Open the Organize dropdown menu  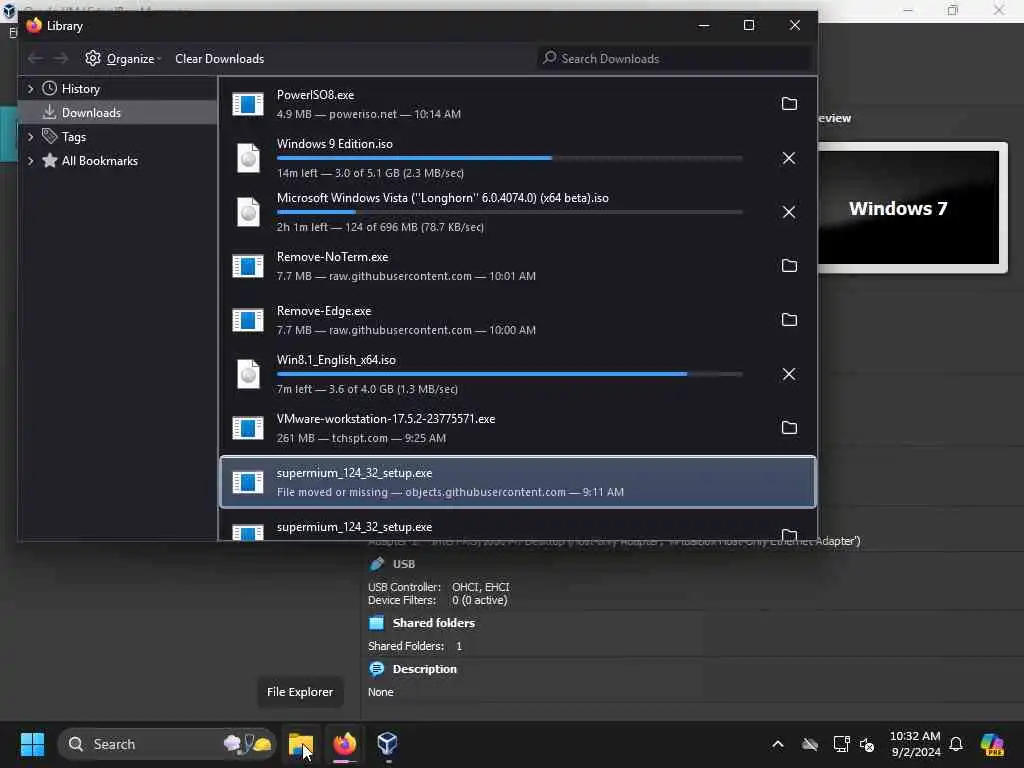(123, 59)
